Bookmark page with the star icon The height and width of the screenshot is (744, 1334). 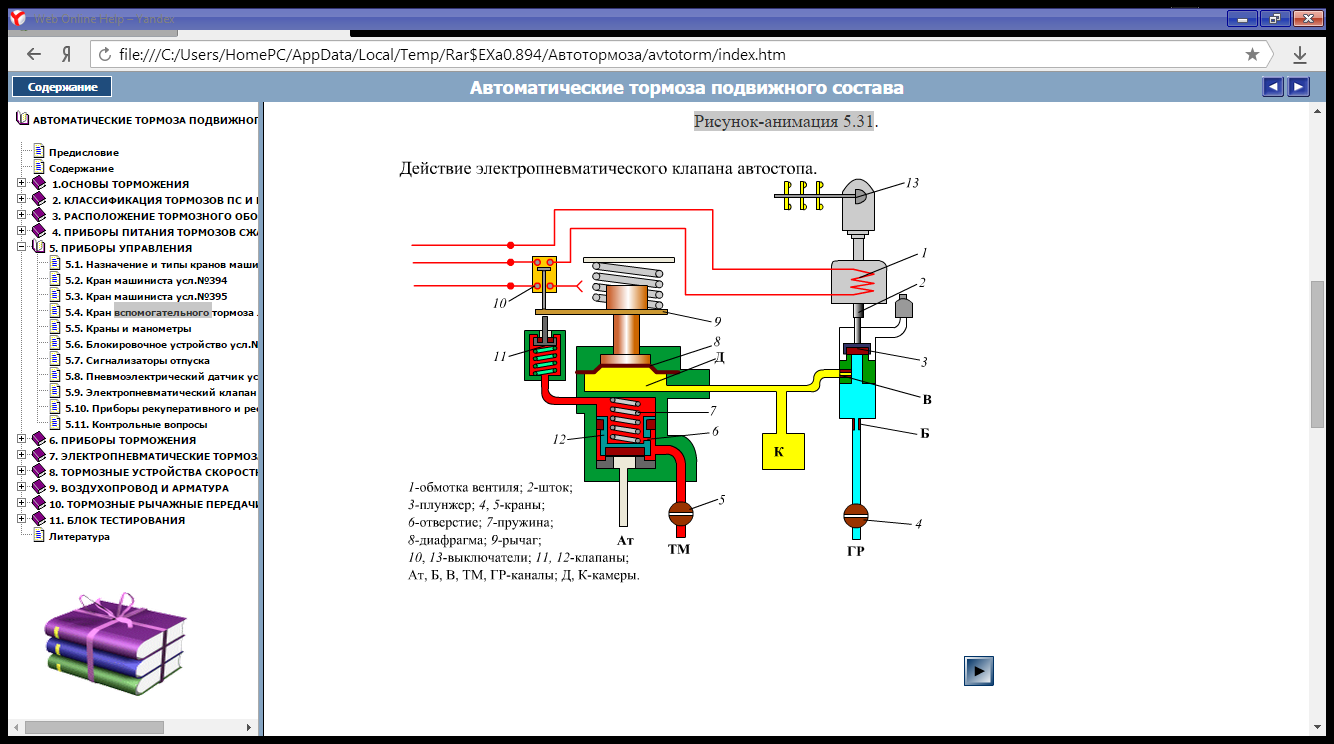click(1252, 54)
